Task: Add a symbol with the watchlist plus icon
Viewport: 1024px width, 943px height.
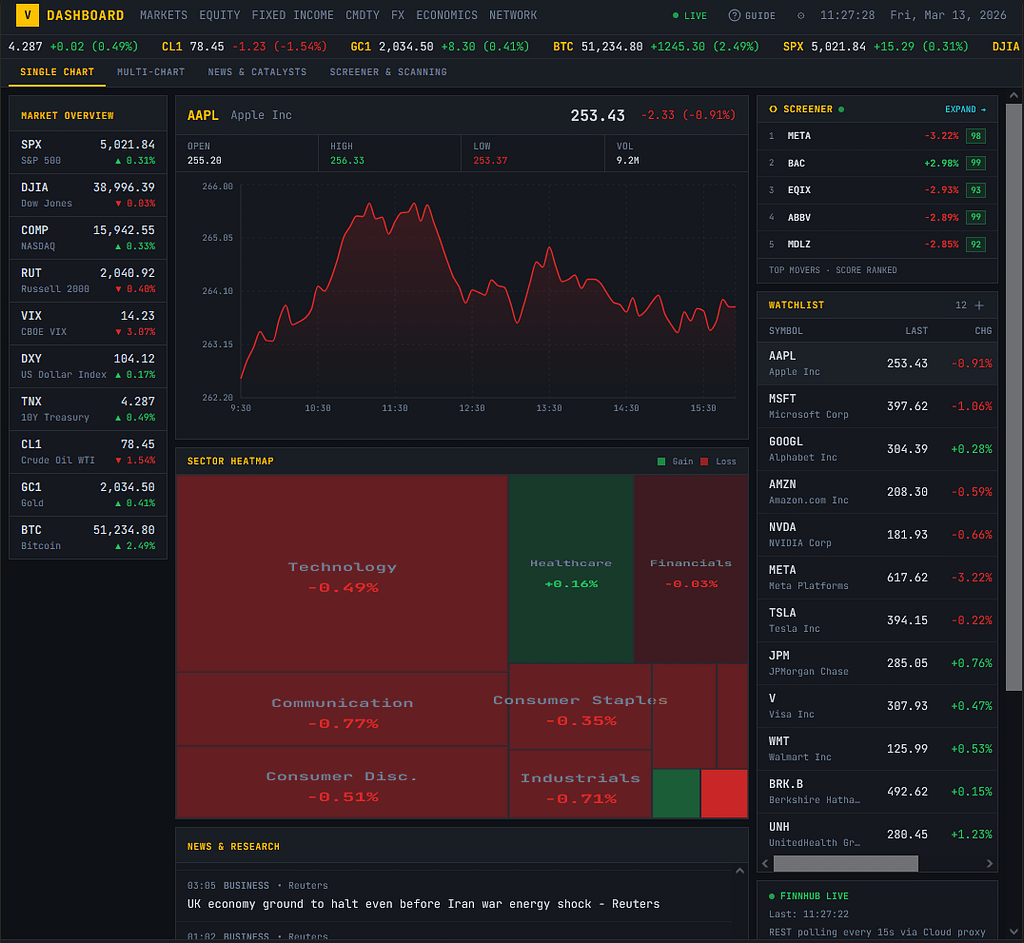Action: (979, 305)
